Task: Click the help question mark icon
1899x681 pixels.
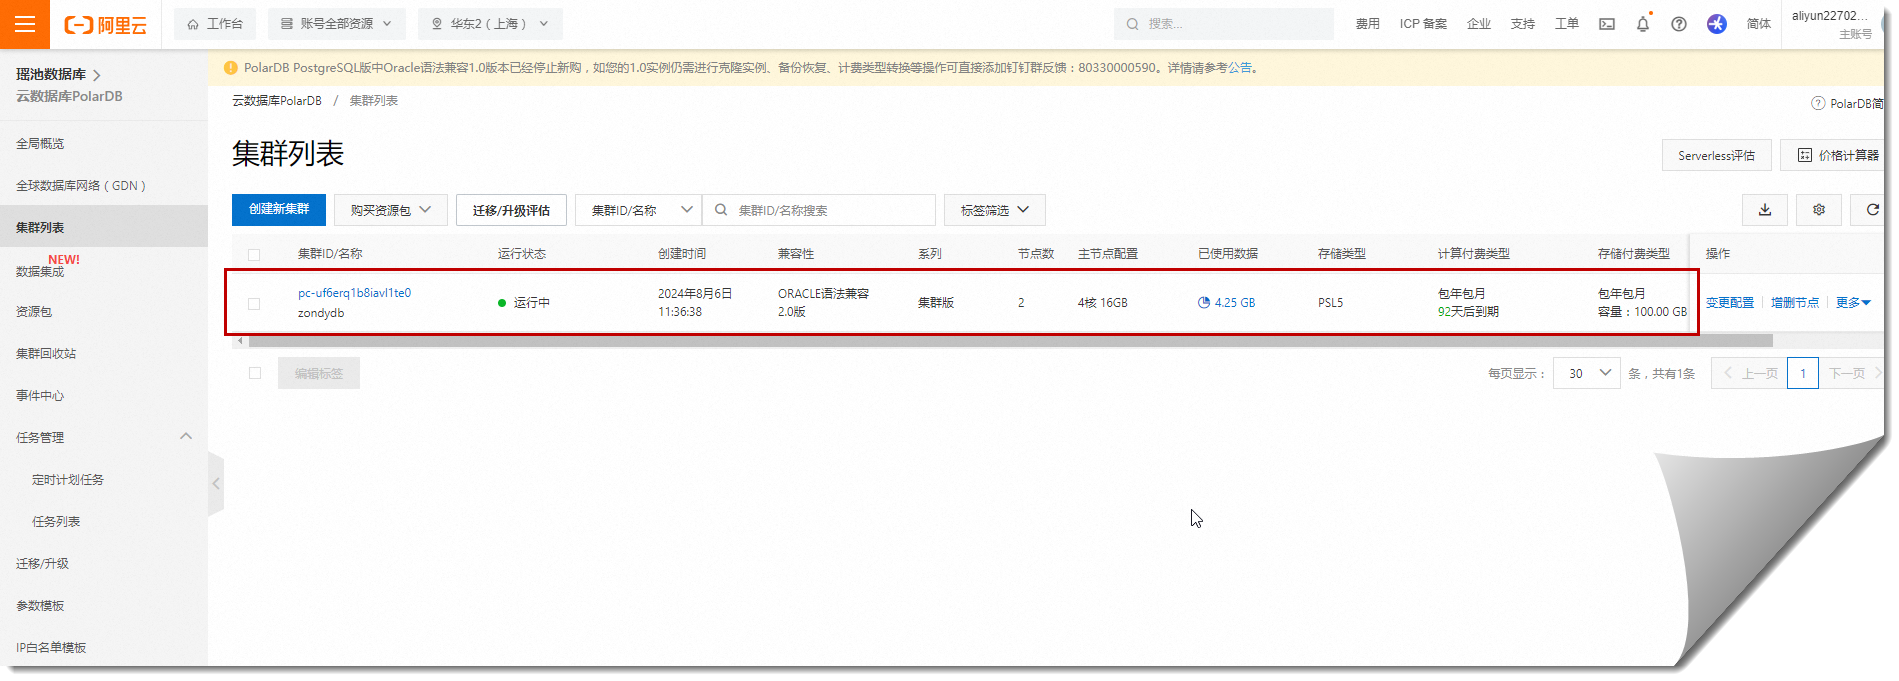Action: pyautogui.click(x=1678, y=24)
